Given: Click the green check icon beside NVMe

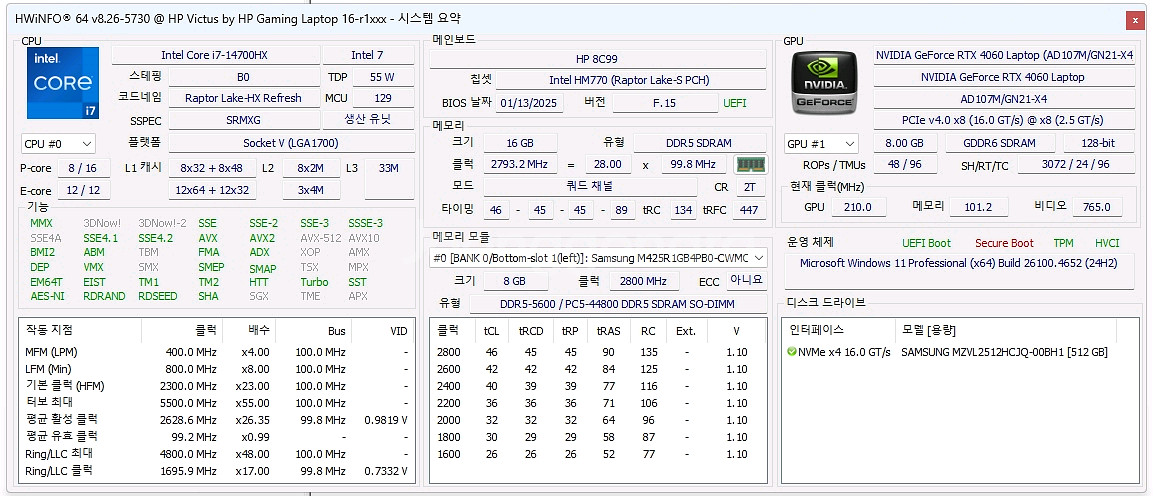Looking at the screenshot, I should click(x=792, y=352).
